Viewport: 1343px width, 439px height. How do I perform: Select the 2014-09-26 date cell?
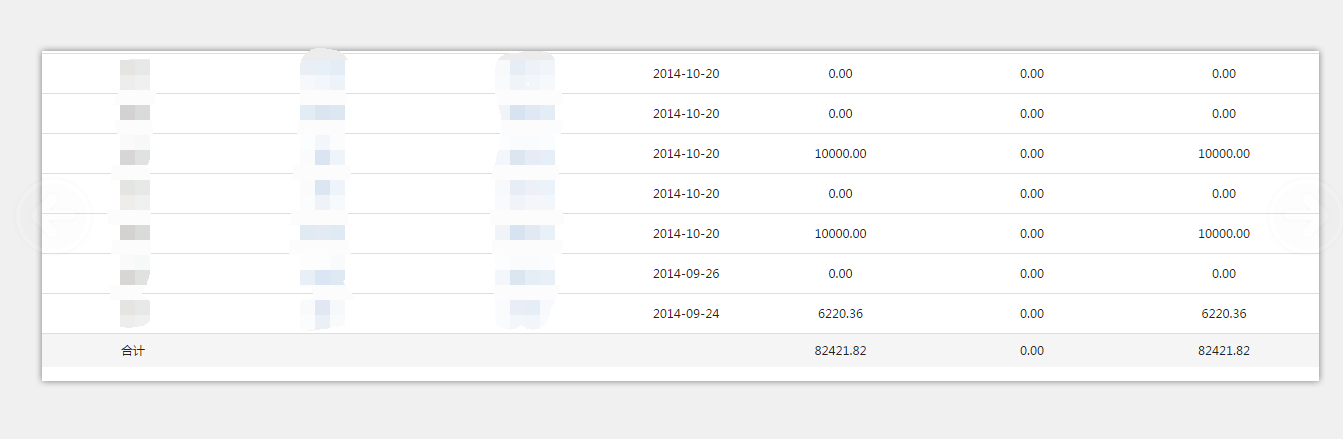pyautogui.click(x=686, y=273)
